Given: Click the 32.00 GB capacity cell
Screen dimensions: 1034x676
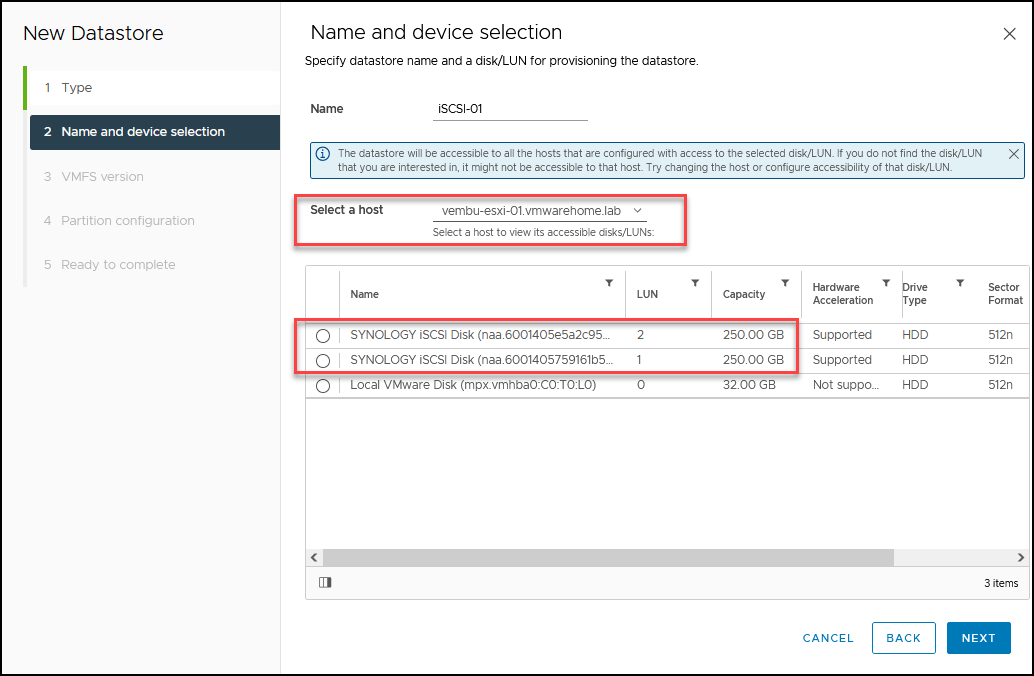Looking at the screenshot, I should [x=749, y=385].
